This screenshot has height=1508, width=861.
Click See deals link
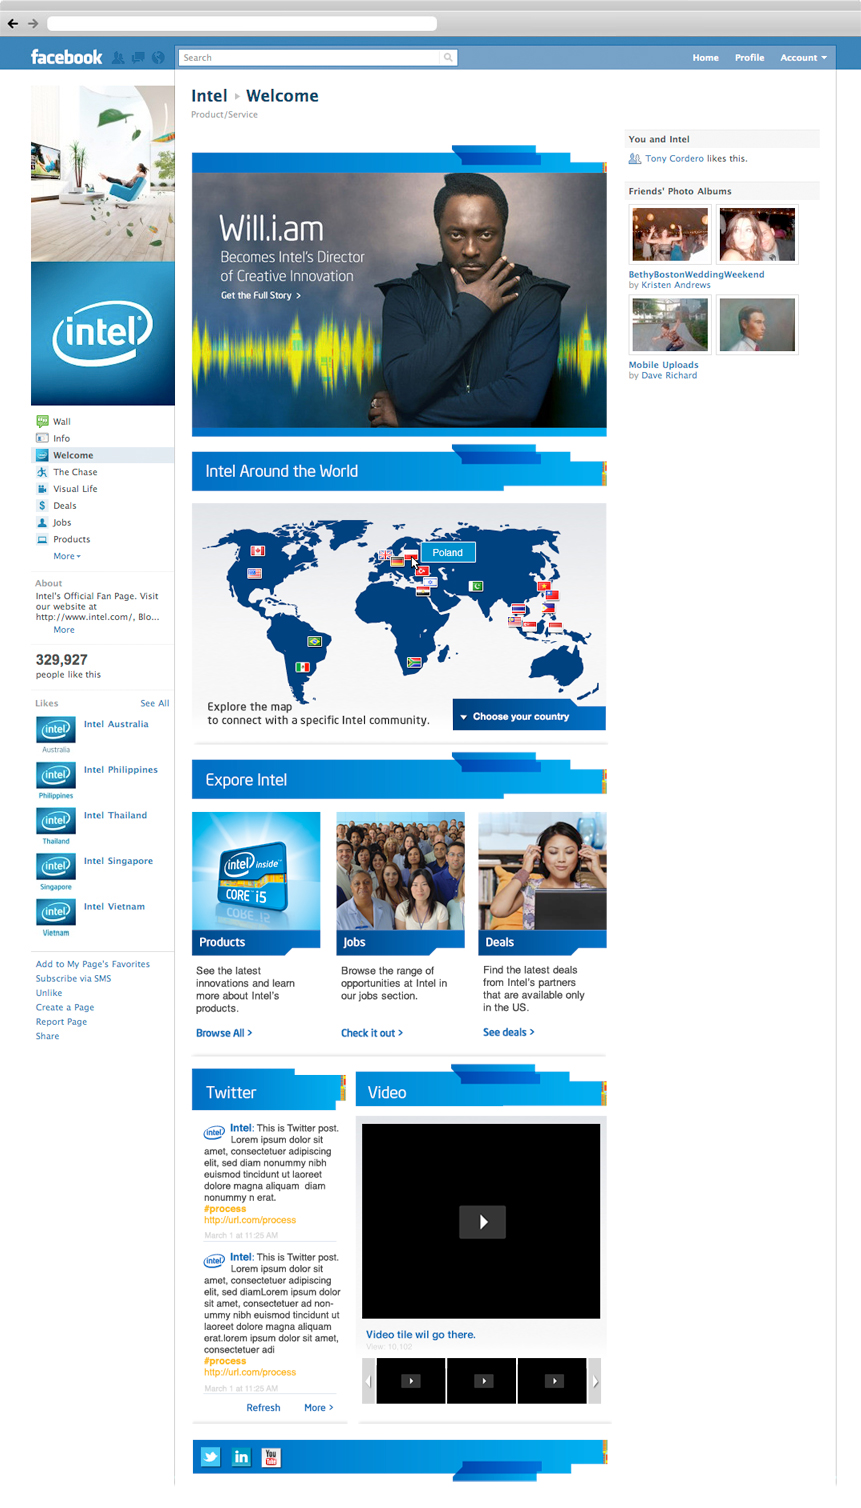[x=509, y=1032]
